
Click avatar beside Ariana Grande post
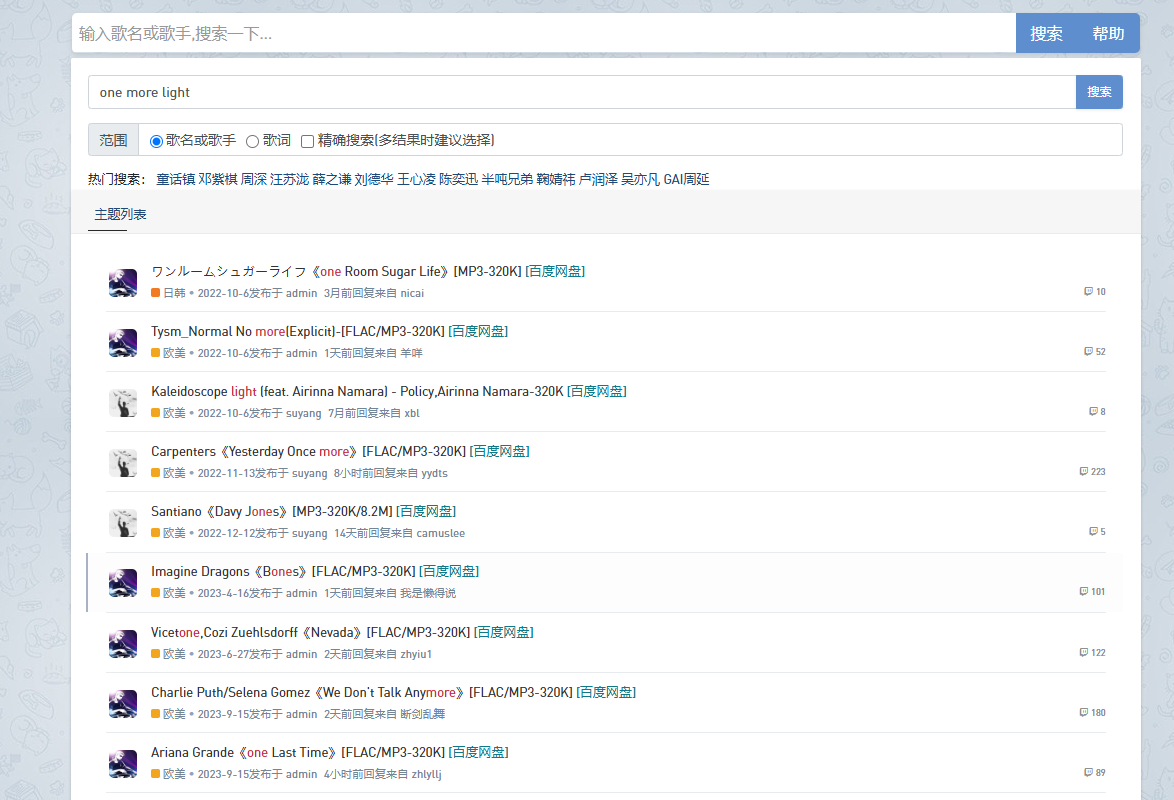[123, 764]
